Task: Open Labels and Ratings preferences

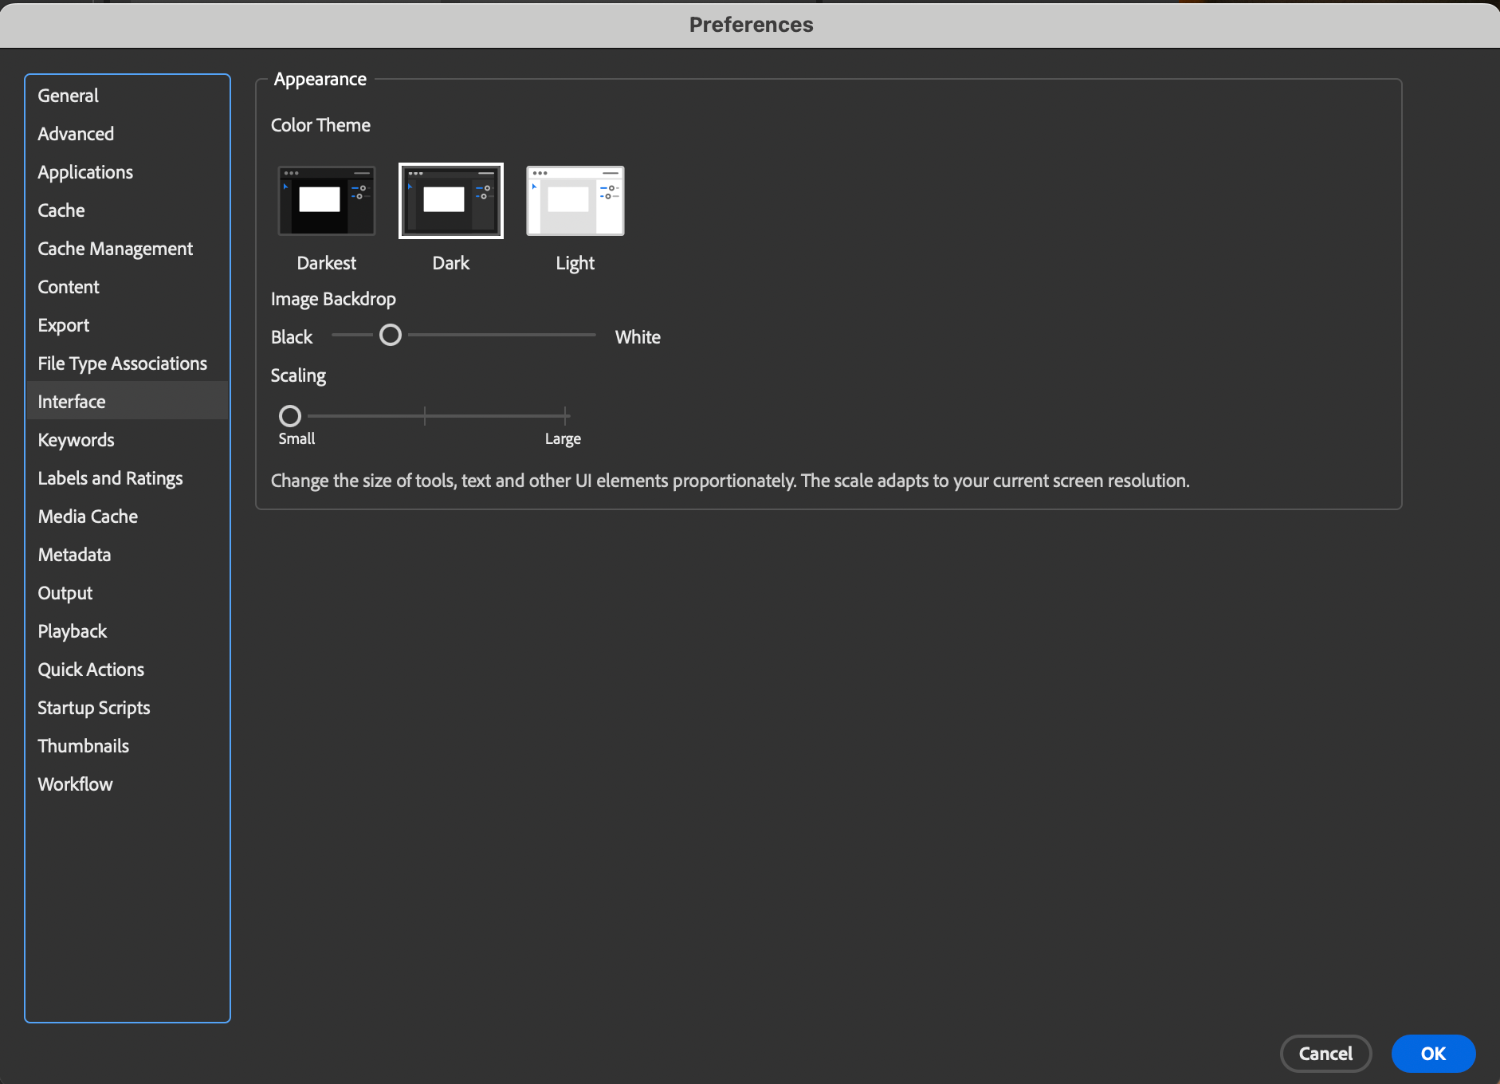Action: click(110, 479)
